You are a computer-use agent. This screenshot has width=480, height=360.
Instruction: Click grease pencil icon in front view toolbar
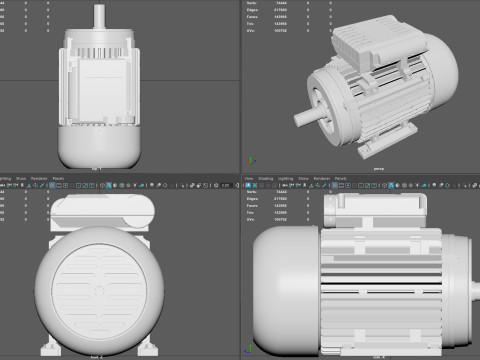[x=42, y=185]
